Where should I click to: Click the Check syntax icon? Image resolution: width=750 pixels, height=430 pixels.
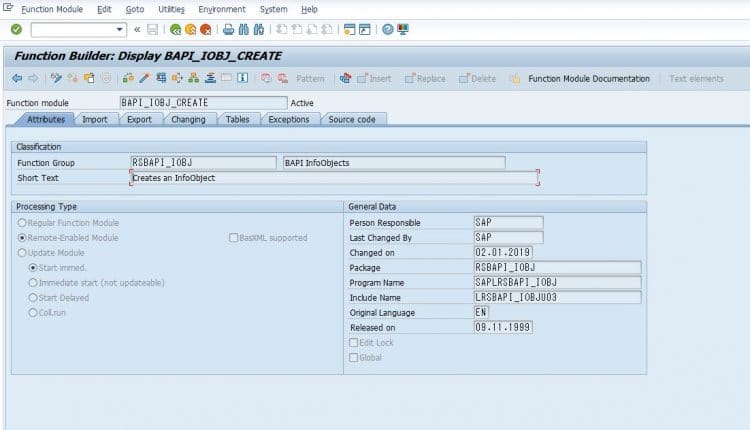click(x=128, y=78)
